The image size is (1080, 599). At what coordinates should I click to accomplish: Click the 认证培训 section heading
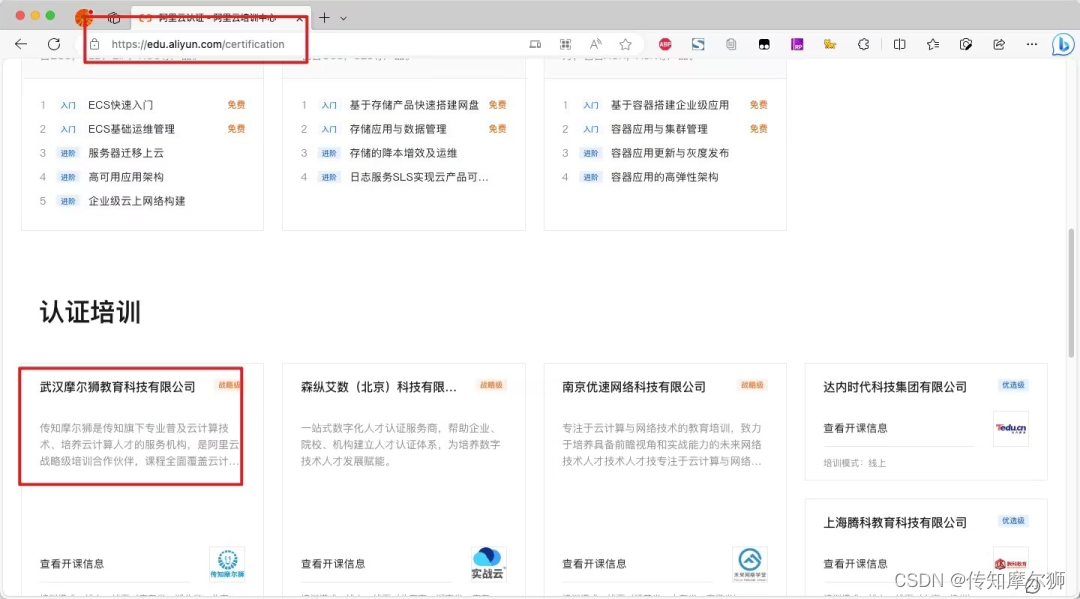(90, 312)
